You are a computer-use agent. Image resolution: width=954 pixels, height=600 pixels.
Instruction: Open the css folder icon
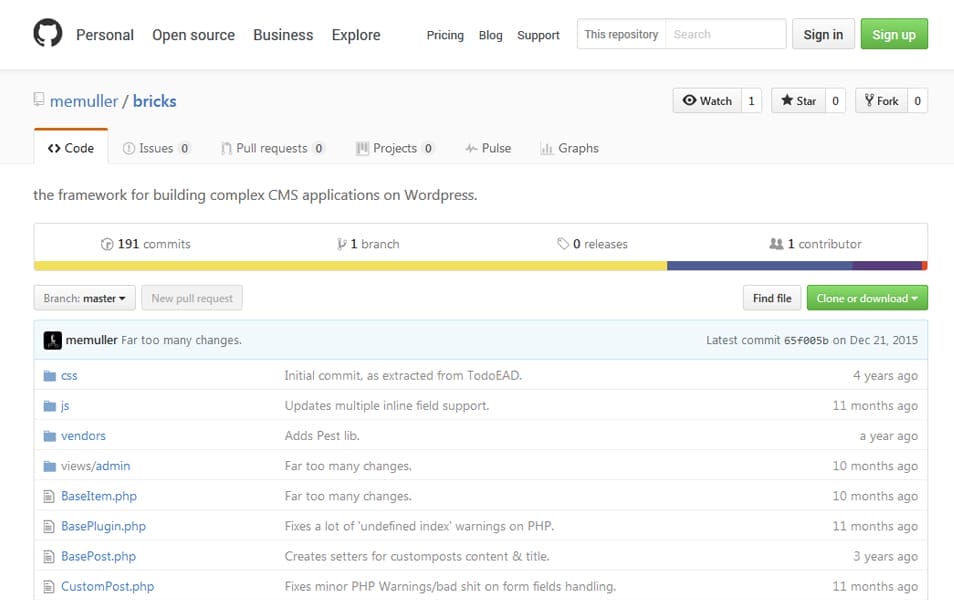(50, 376)
